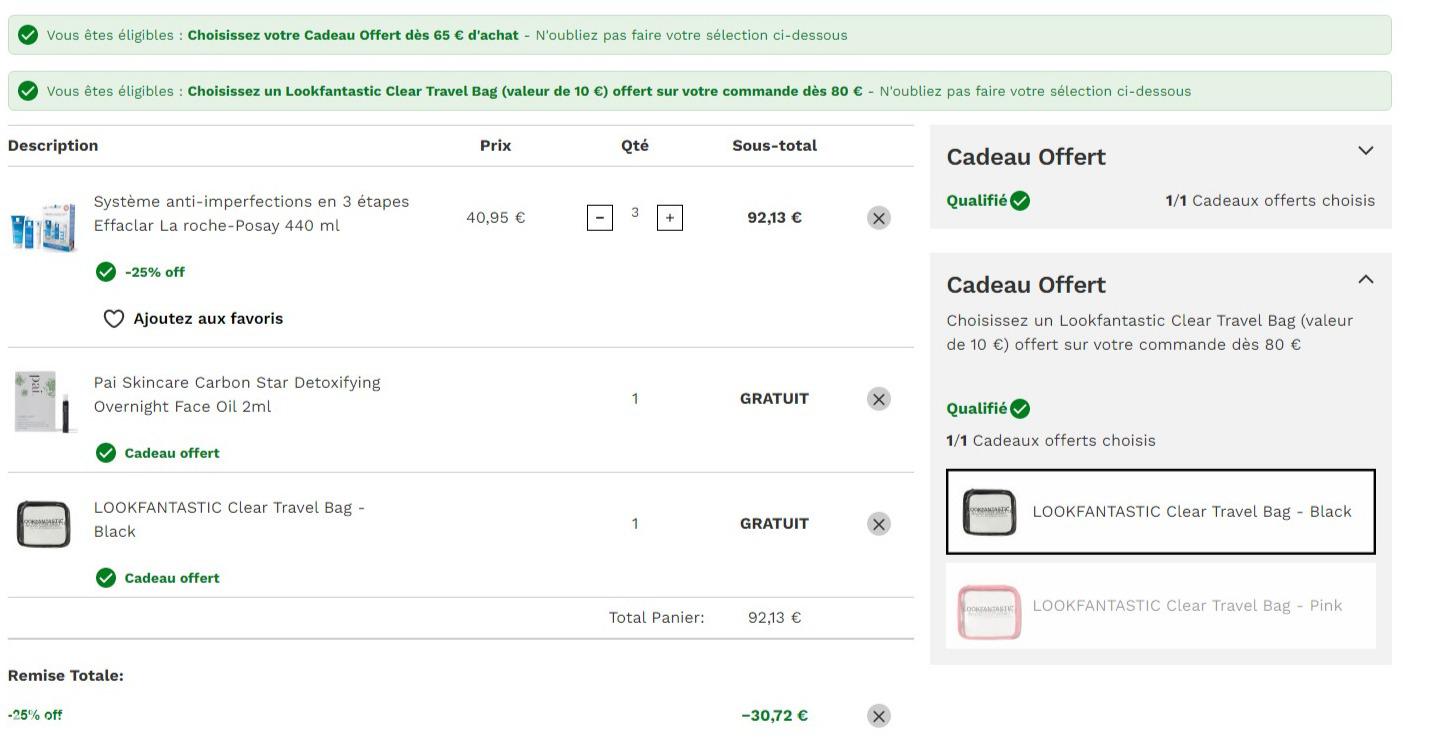Click the quantity value field
Image resolution: width=1430 pixels, height=740 pixels.
click(x=635, y=213)
